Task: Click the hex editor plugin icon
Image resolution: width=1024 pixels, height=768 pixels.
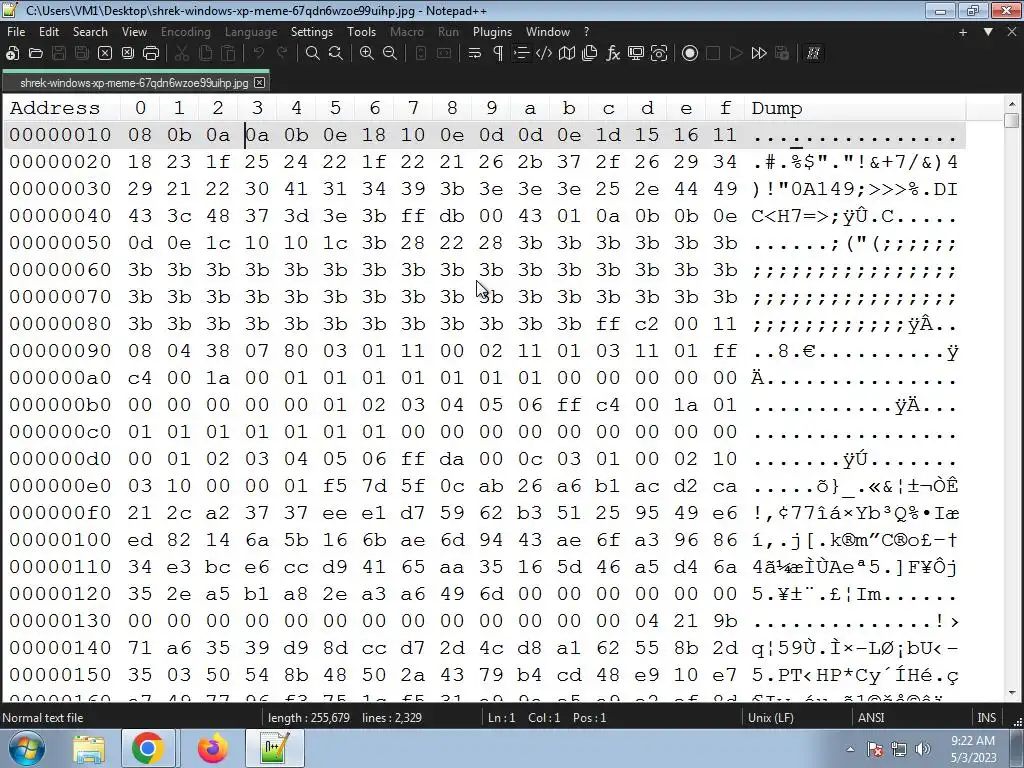Action: (x=813, y=54)
